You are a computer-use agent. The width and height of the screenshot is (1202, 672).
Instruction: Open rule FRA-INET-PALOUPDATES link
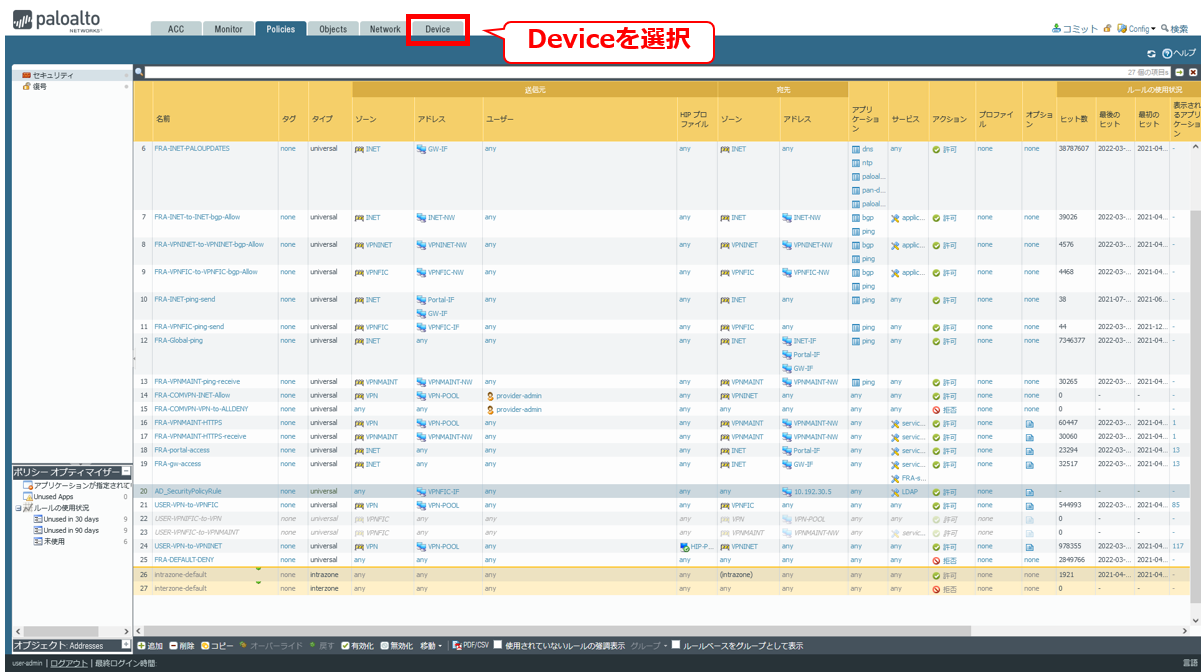tap(192, 149)
